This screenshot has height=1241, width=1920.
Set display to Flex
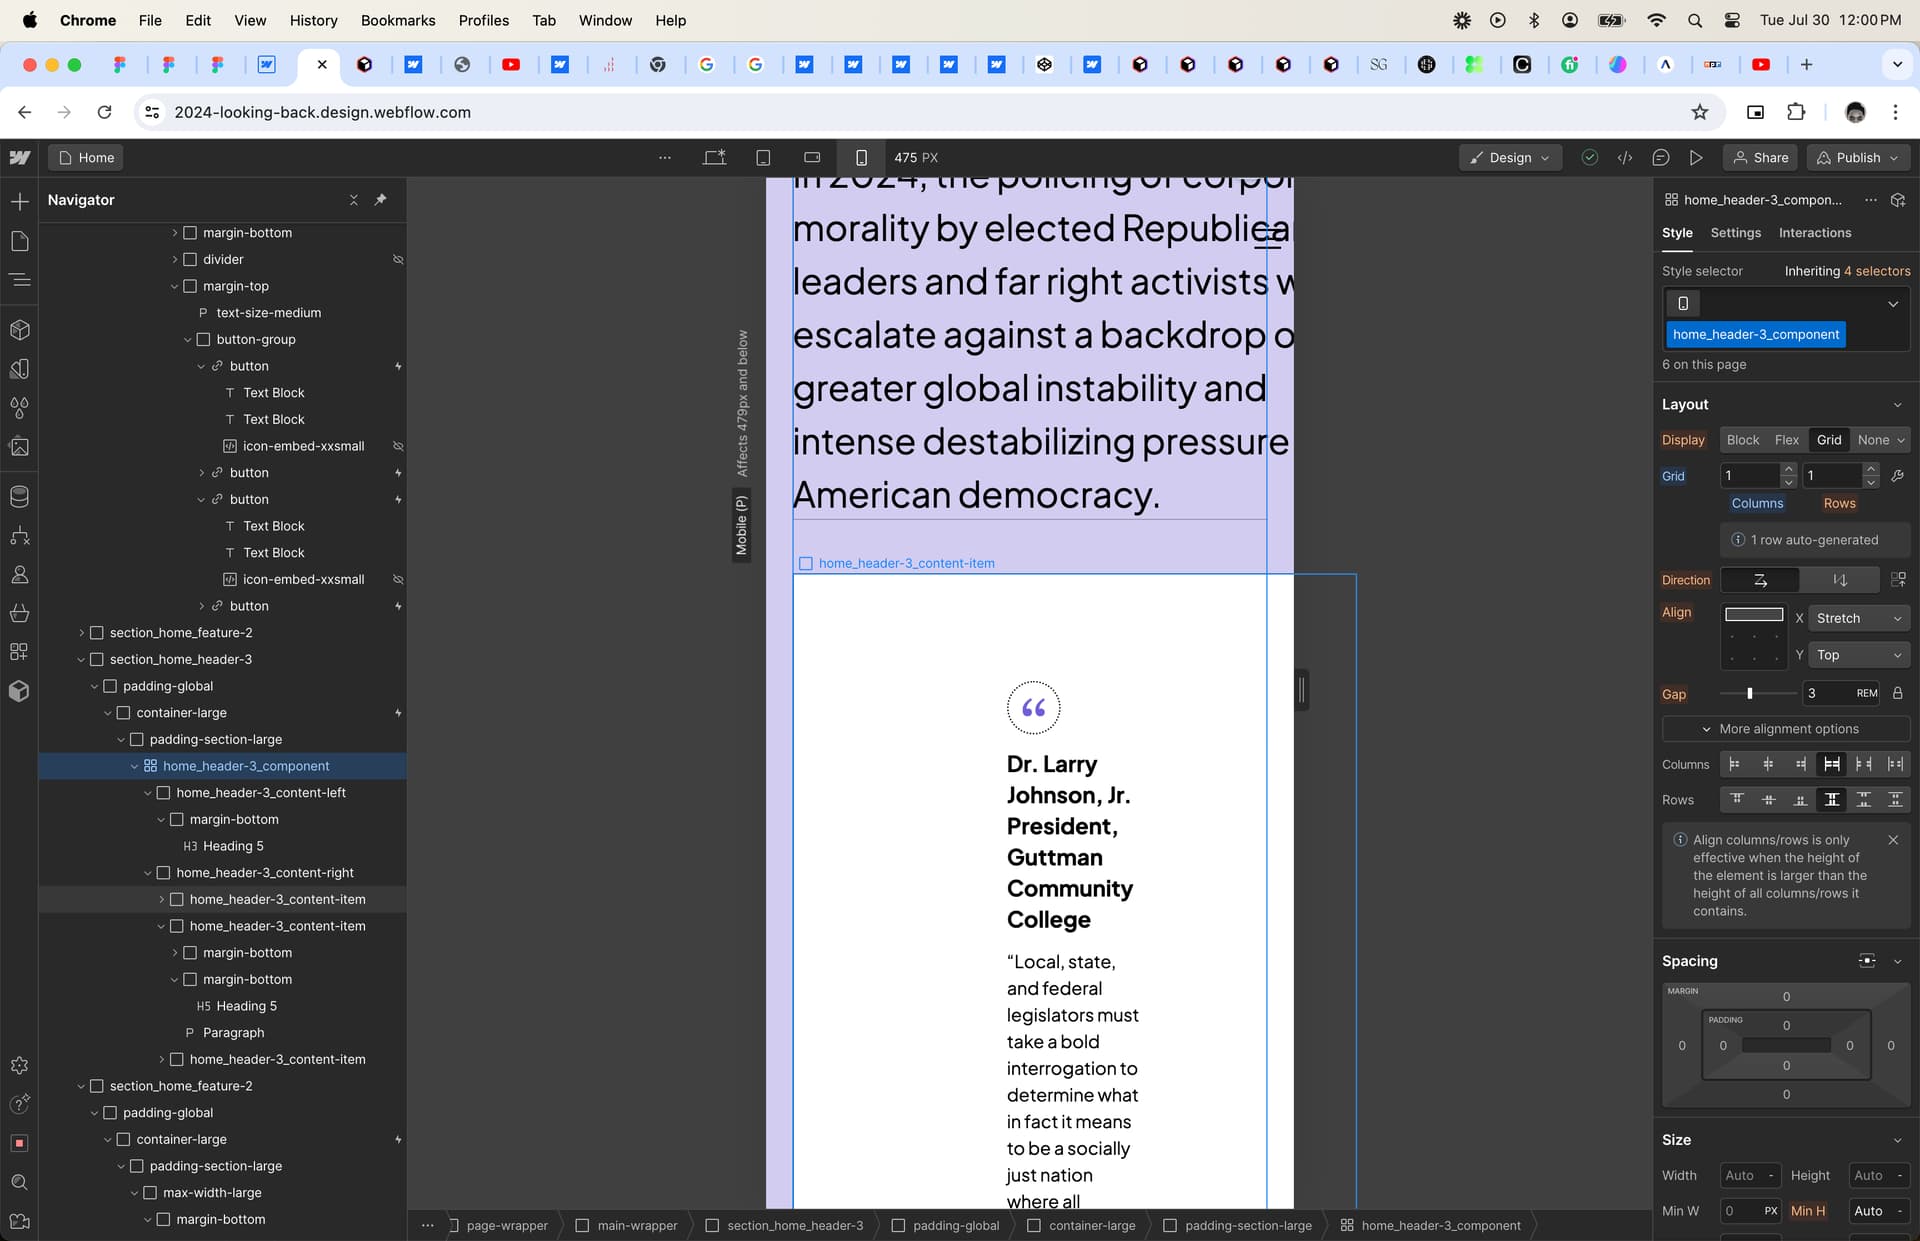coord(1786,440)
